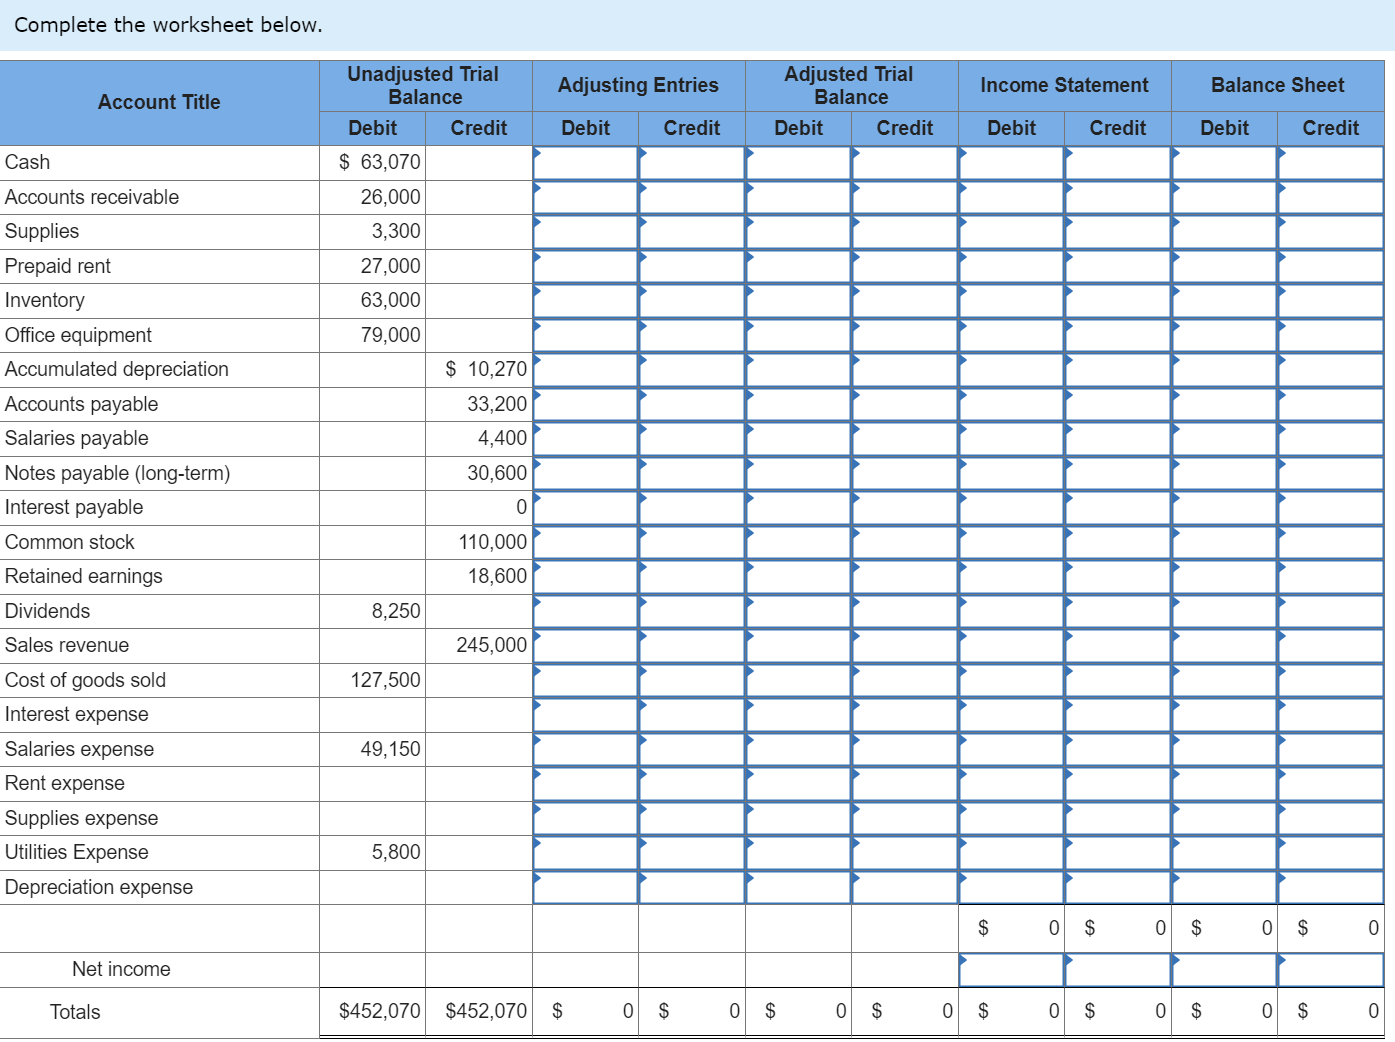Select Net income Income Statement Debit cell
1395x1042 pixels.
tap(1011, 970)
